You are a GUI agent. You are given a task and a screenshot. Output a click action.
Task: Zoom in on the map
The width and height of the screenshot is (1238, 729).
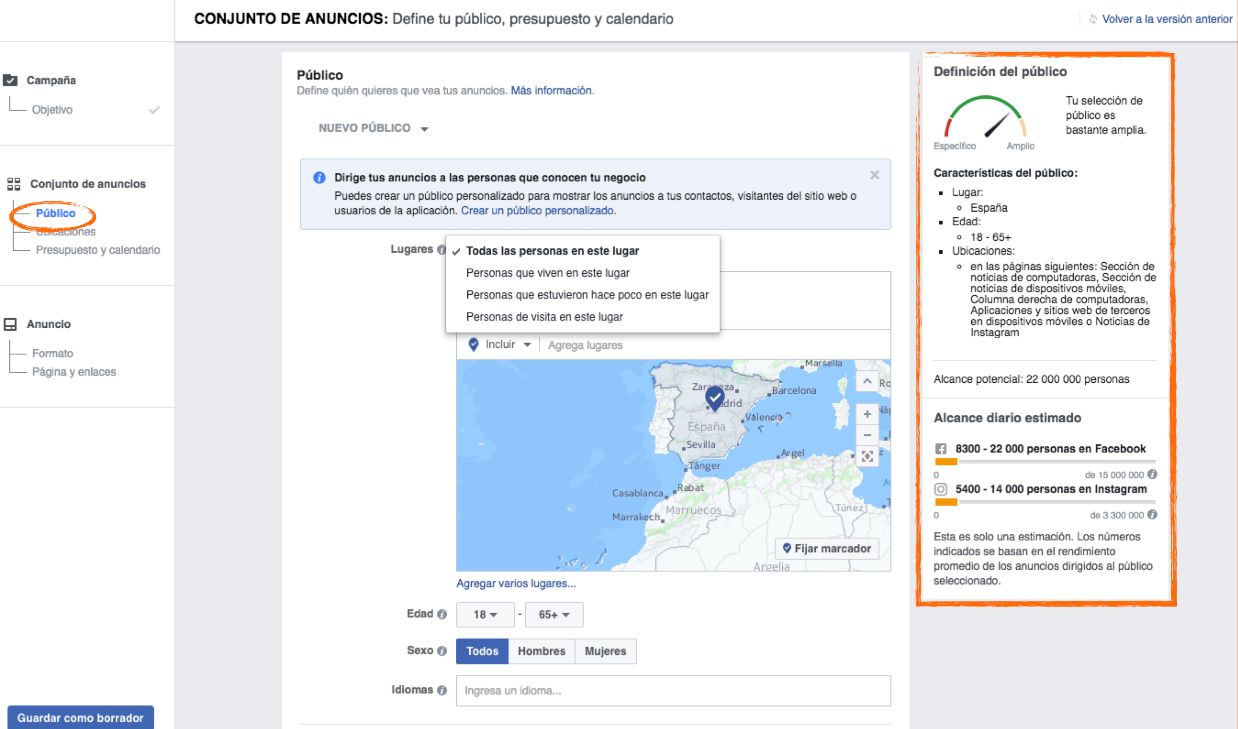(867, 414)
